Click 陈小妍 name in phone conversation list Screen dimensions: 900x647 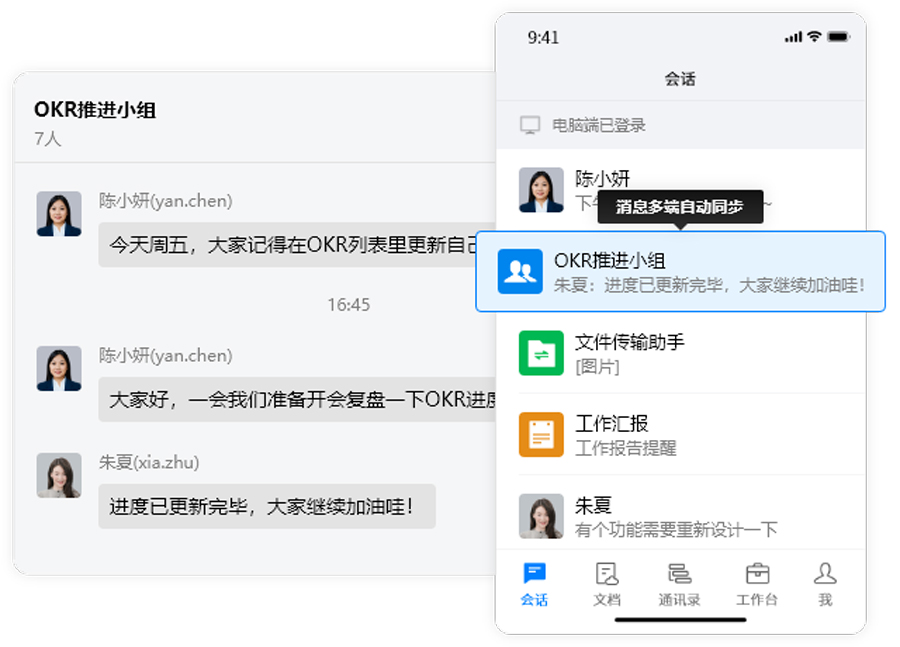[x=603, y=179]
